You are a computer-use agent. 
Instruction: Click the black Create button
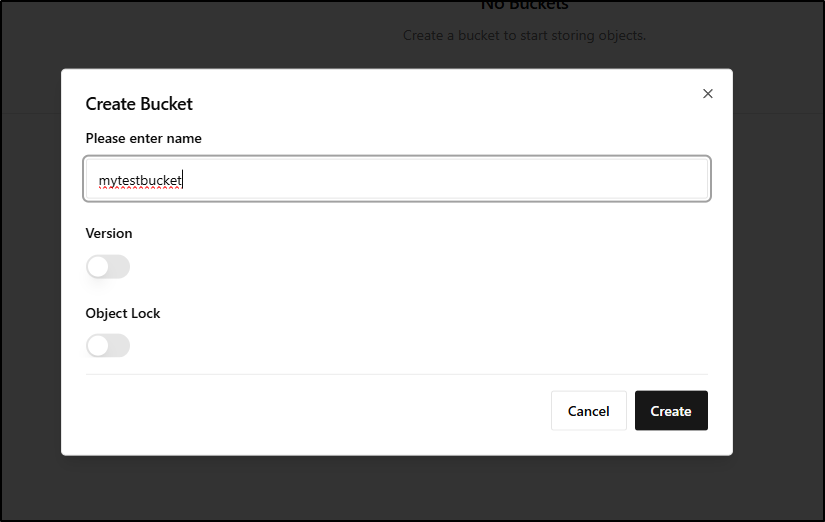[x=671, y=411]
